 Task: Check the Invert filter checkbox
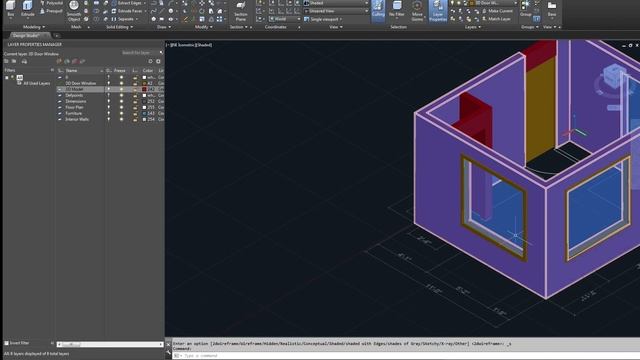point(6,343)
